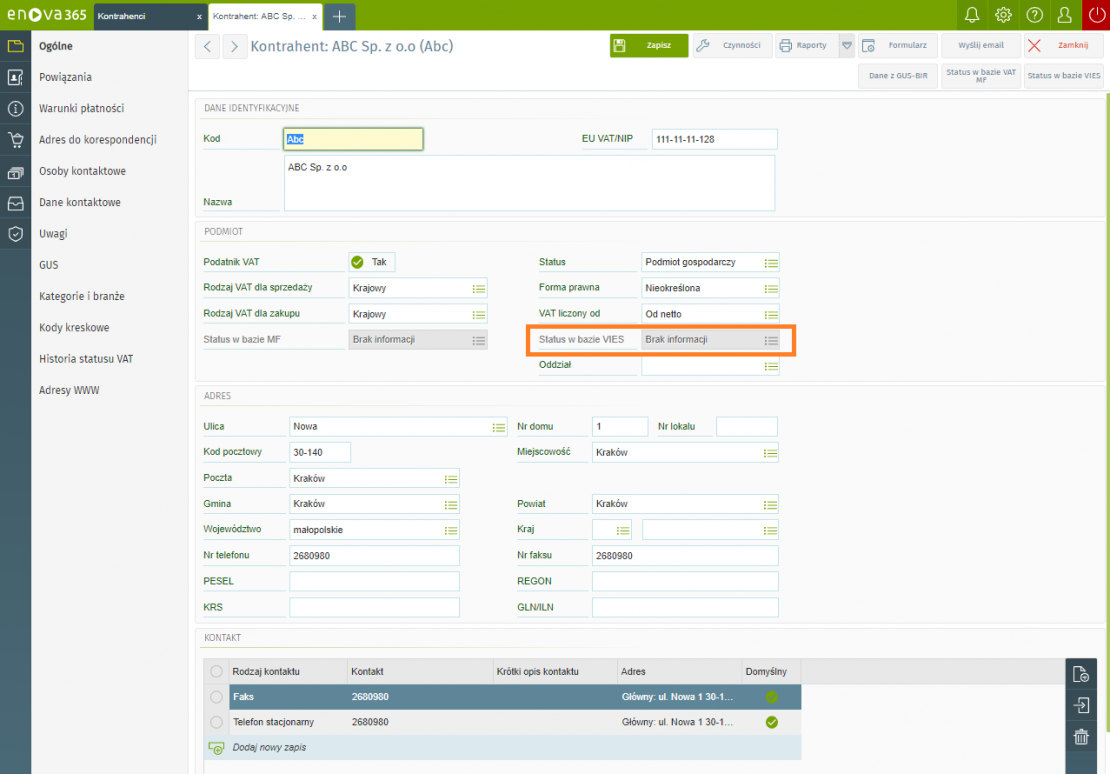Click the help question mark icon
Viewport: 1110px width, 774px height.
[x=1035, y=15]
